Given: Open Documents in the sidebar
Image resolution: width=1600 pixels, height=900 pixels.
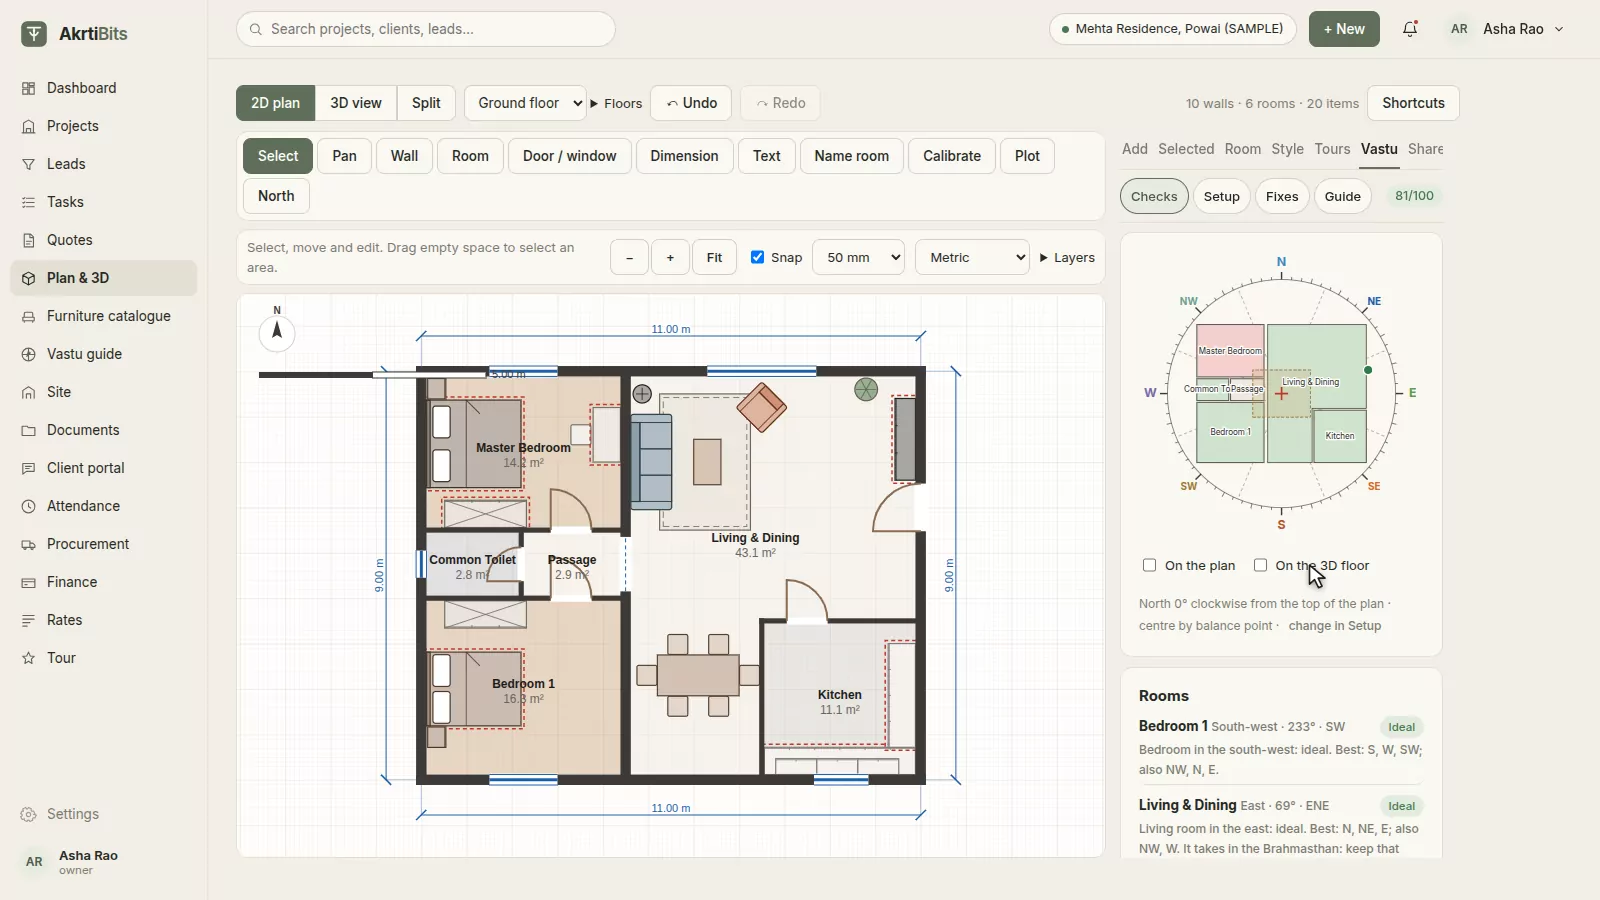Looking at the screenshot, I should click(x=104, y=430).
